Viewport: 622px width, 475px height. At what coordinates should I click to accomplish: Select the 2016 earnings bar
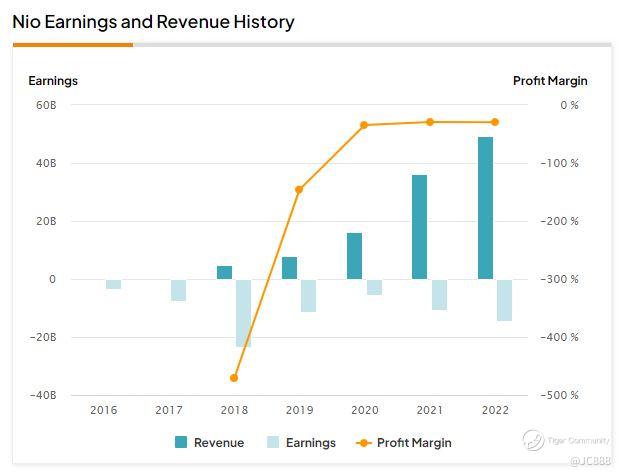113,284
